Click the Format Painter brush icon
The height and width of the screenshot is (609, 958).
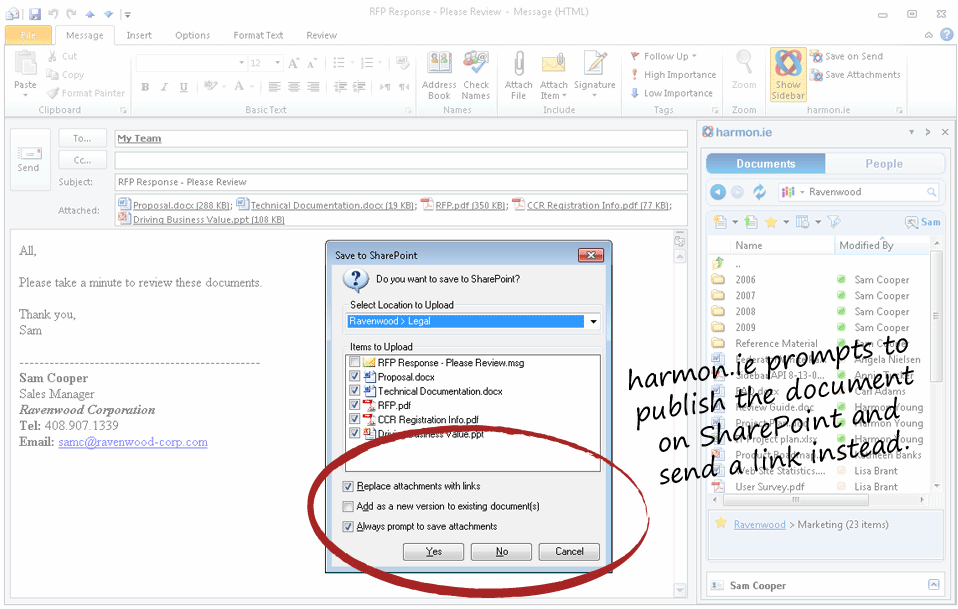pos(53,93)
